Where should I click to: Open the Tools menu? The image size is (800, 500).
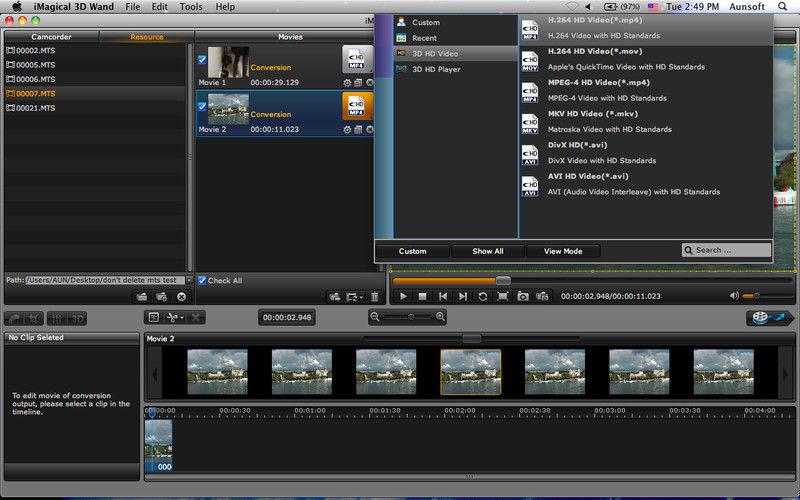(191, 7)
